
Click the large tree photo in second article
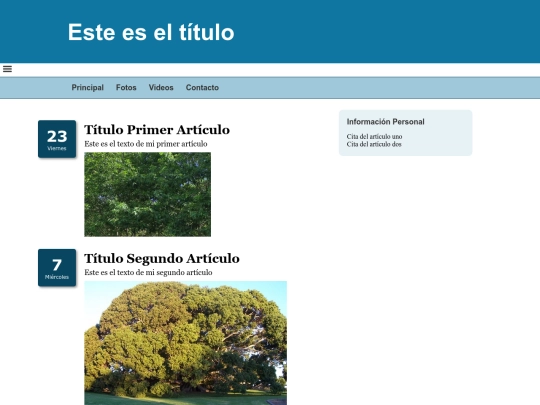click(x=186, y=343)
